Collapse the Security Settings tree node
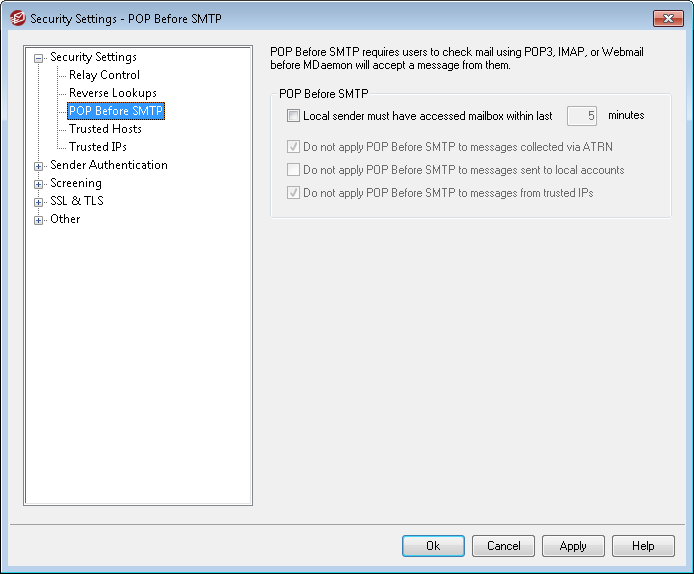 39,58
